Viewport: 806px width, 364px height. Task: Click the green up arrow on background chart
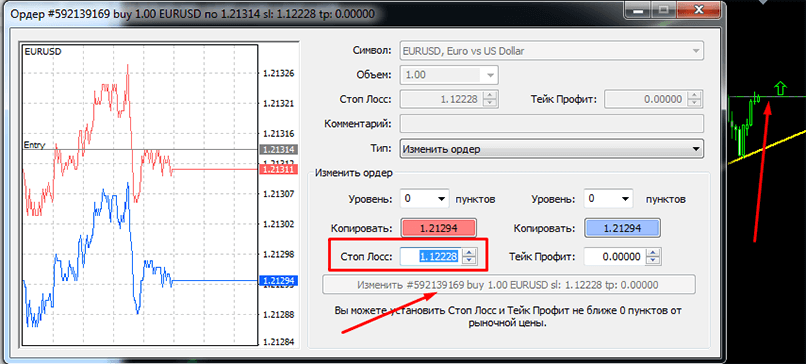pyautogui.click(x=781, y=88)
